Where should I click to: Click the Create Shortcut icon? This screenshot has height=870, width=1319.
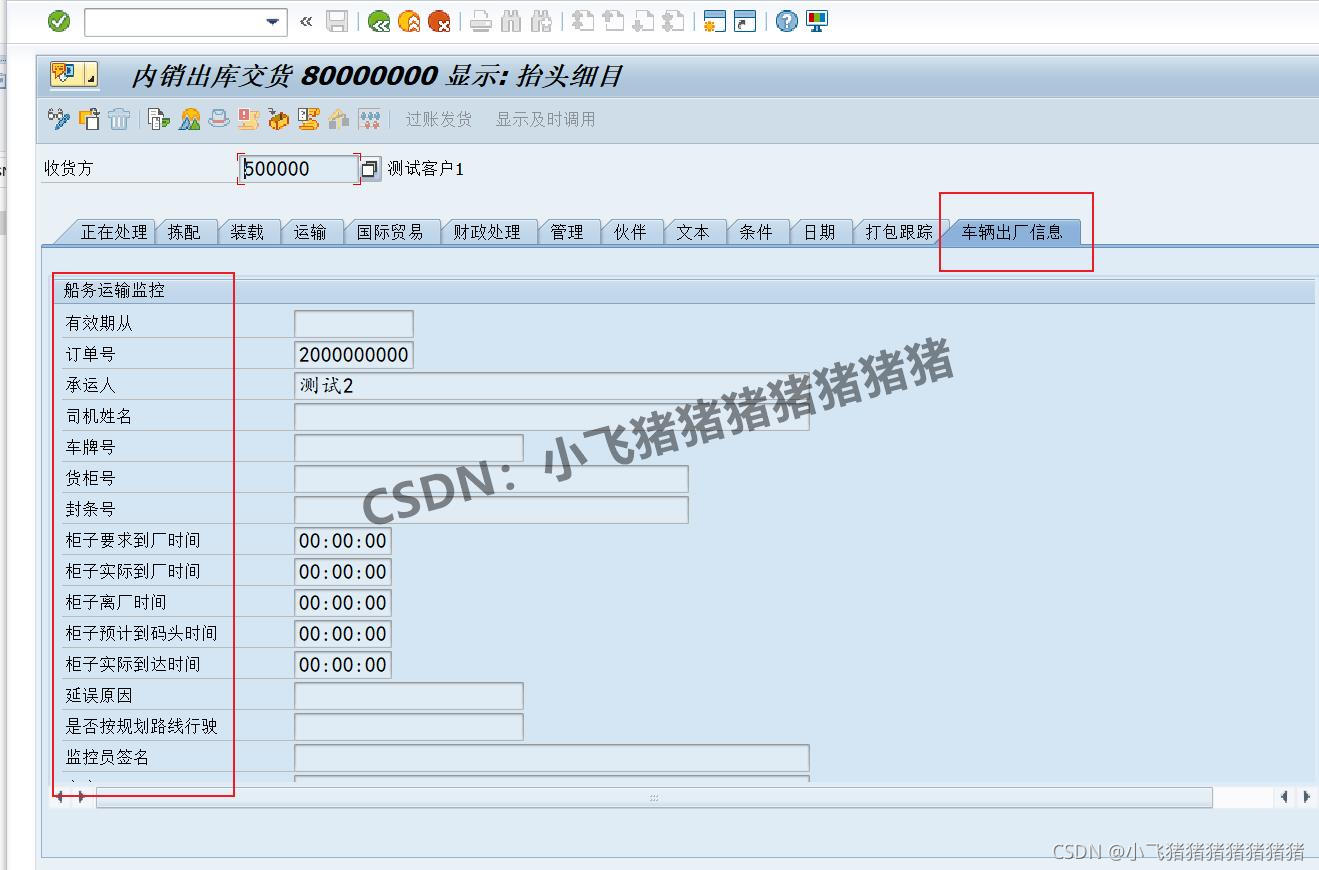point(745,21)
